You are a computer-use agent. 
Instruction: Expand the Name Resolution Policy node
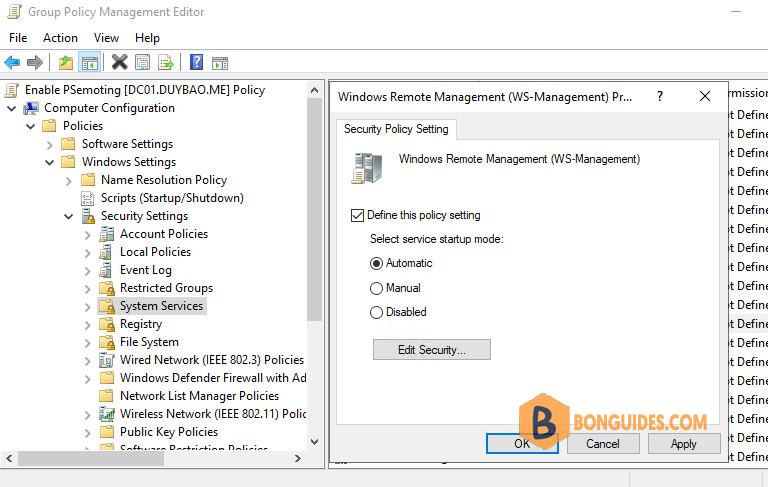pos(69,181)
